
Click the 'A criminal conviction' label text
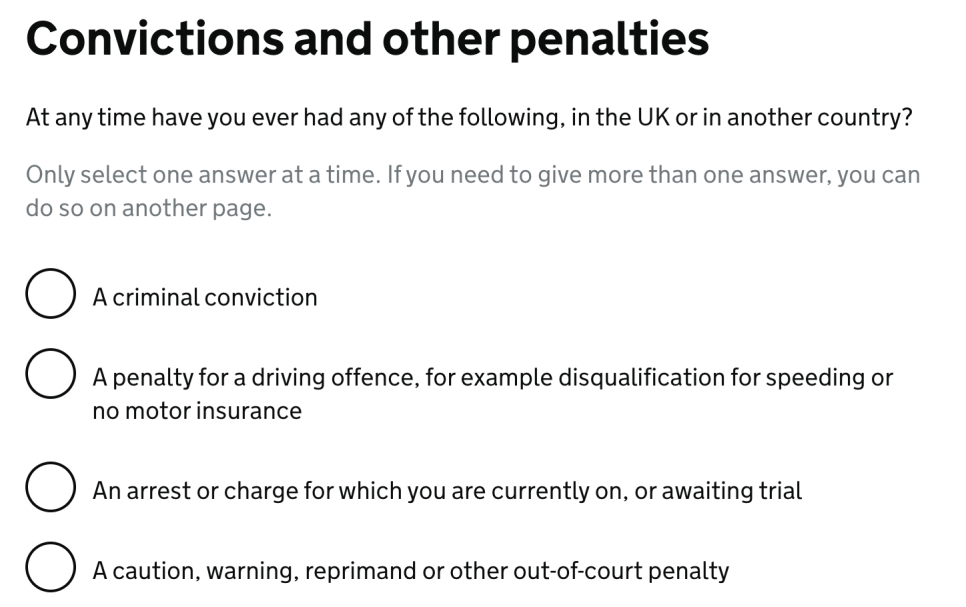click(205, 298)
